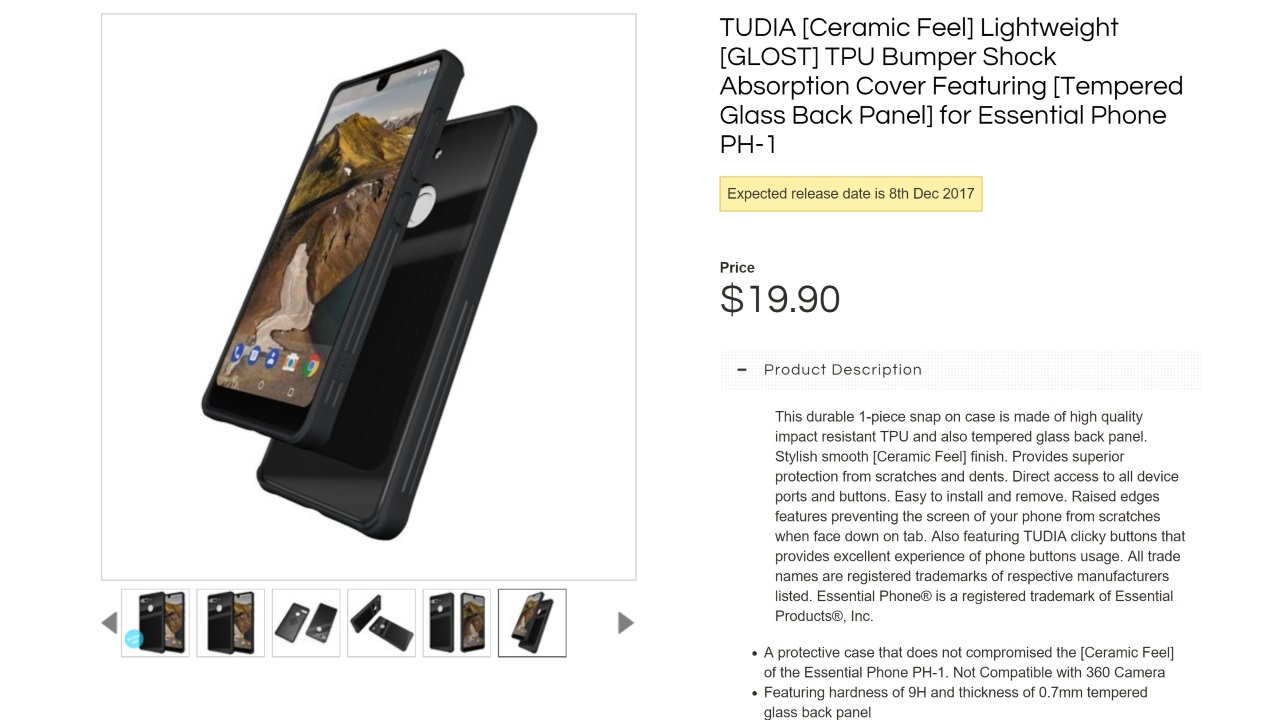Screen dimensions: 1280x720
Task: Click the main product image
Action: tap(368, 297)
